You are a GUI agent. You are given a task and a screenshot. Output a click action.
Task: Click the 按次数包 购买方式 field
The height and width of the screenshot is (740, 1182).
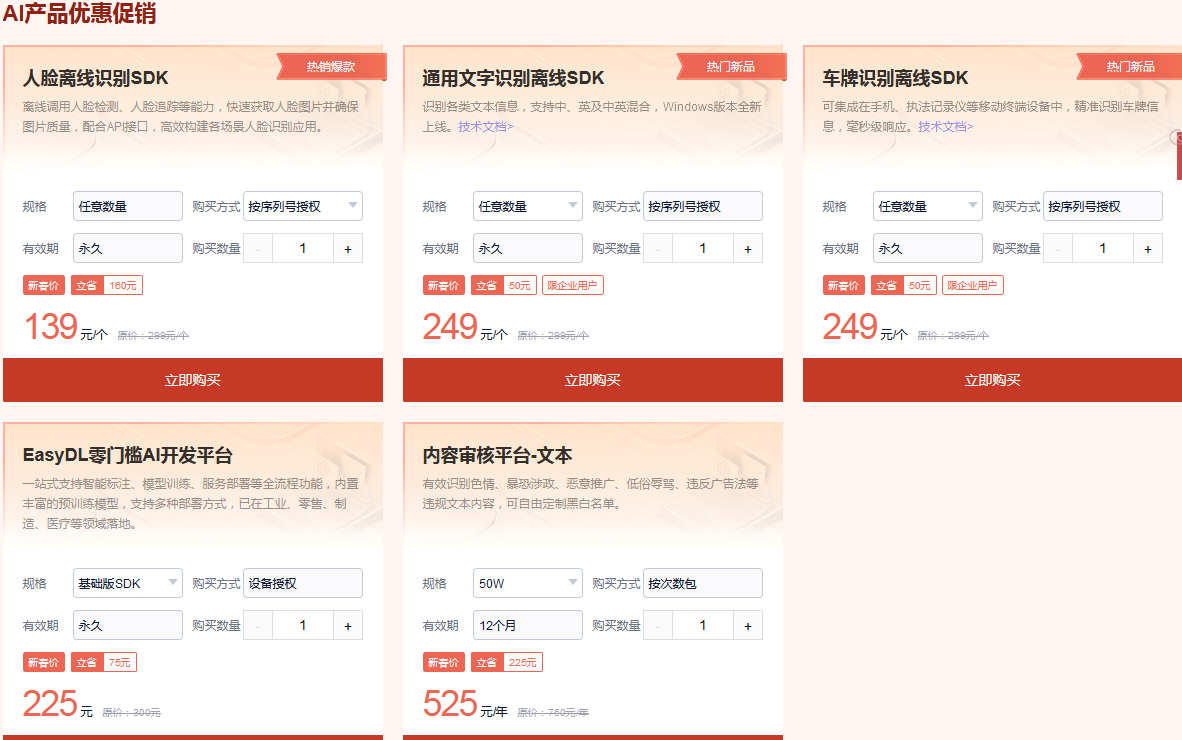click(x=703, y=583)
